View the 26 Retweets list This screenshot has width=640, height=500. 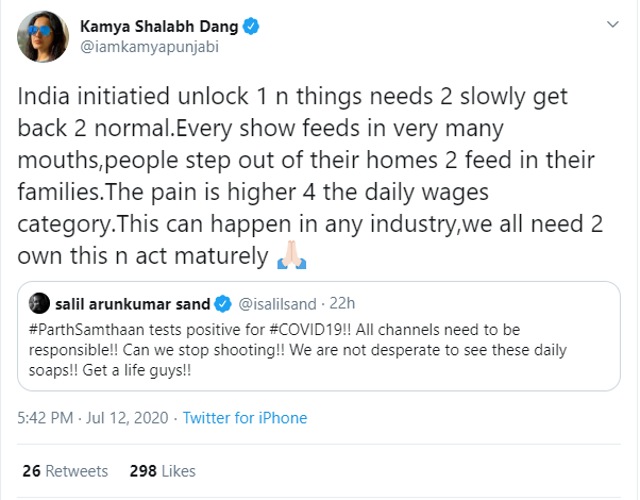coord(65,471)
